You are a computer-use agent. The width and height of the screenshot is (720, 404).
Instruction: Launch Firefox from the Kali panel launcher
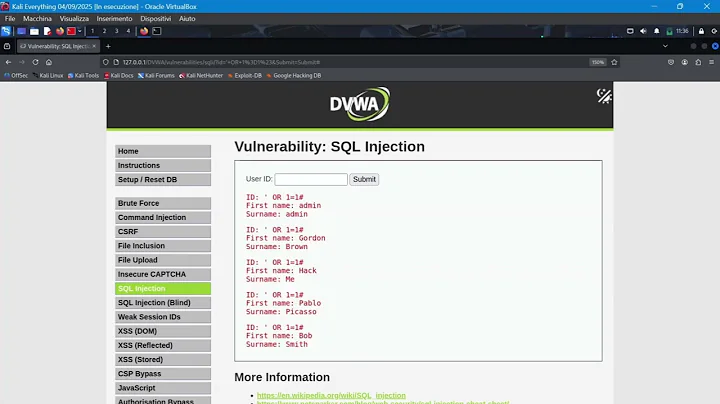click(60, 31)
